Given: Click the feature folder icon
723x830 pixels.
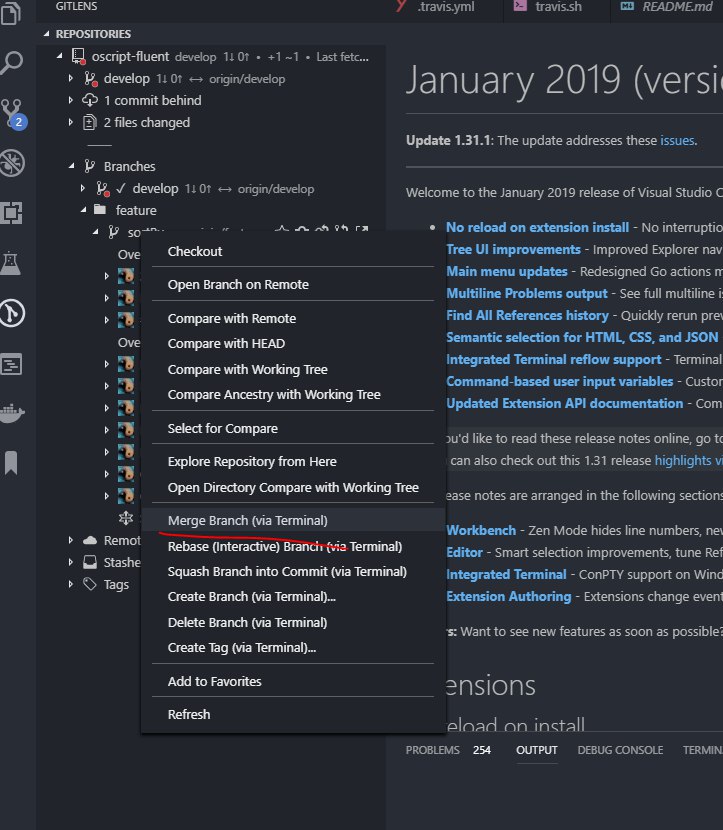Looking at the screenshot, I should click(x=100, y=210).
